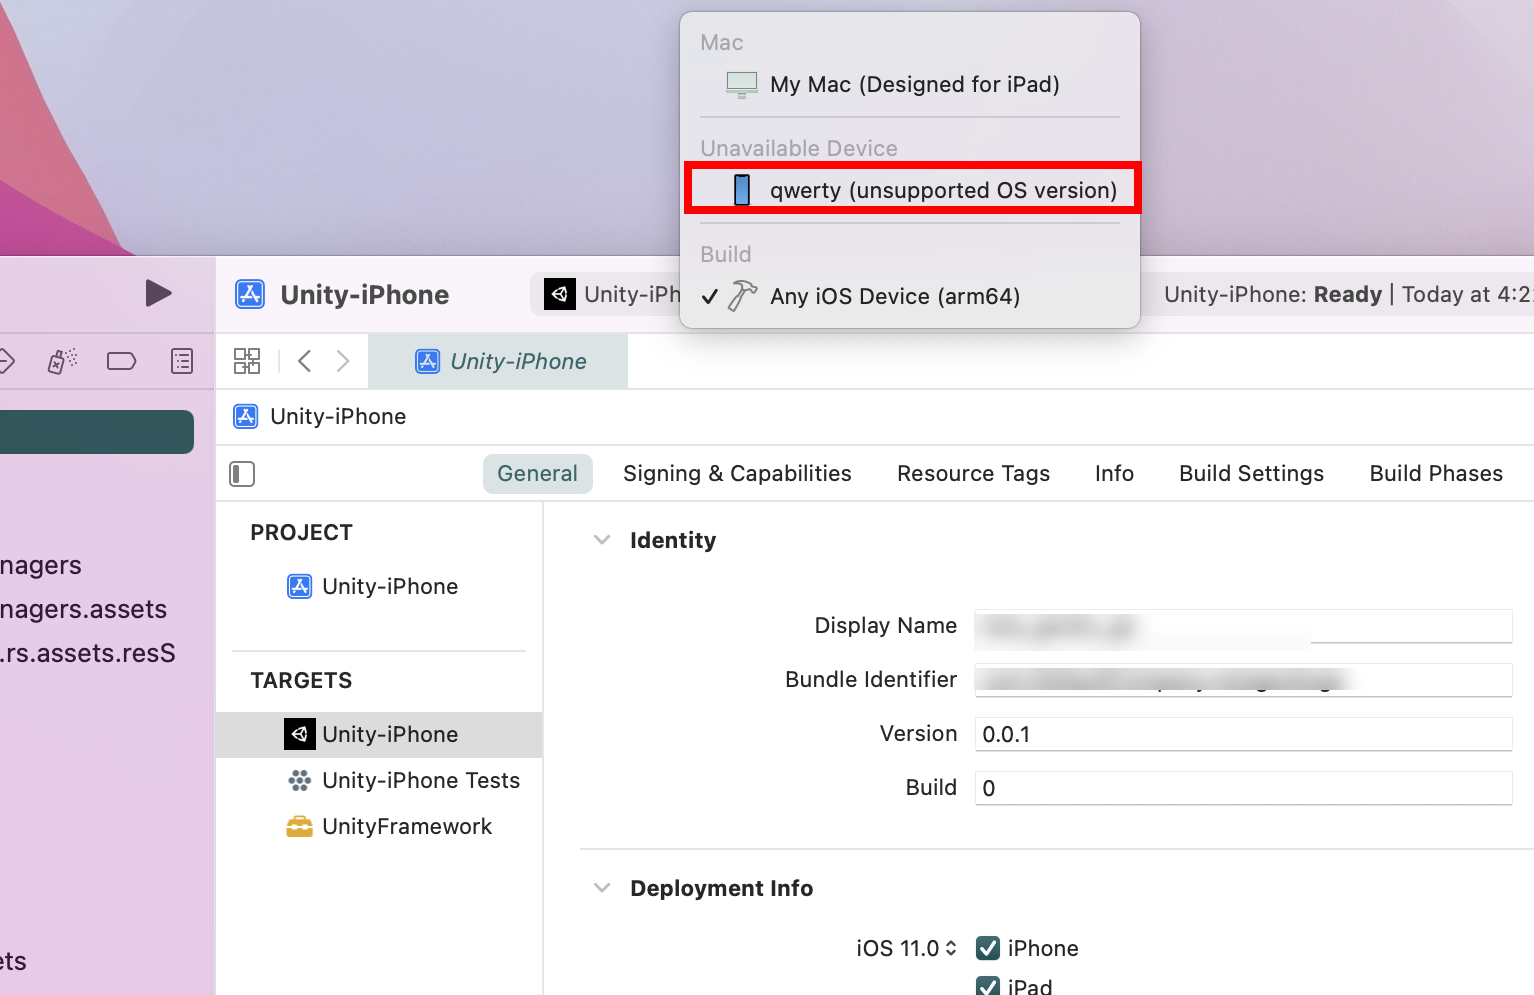Collapse the Deployment Info section
1534x995 pixels.
pyautogui.click(x=602, y=888)
